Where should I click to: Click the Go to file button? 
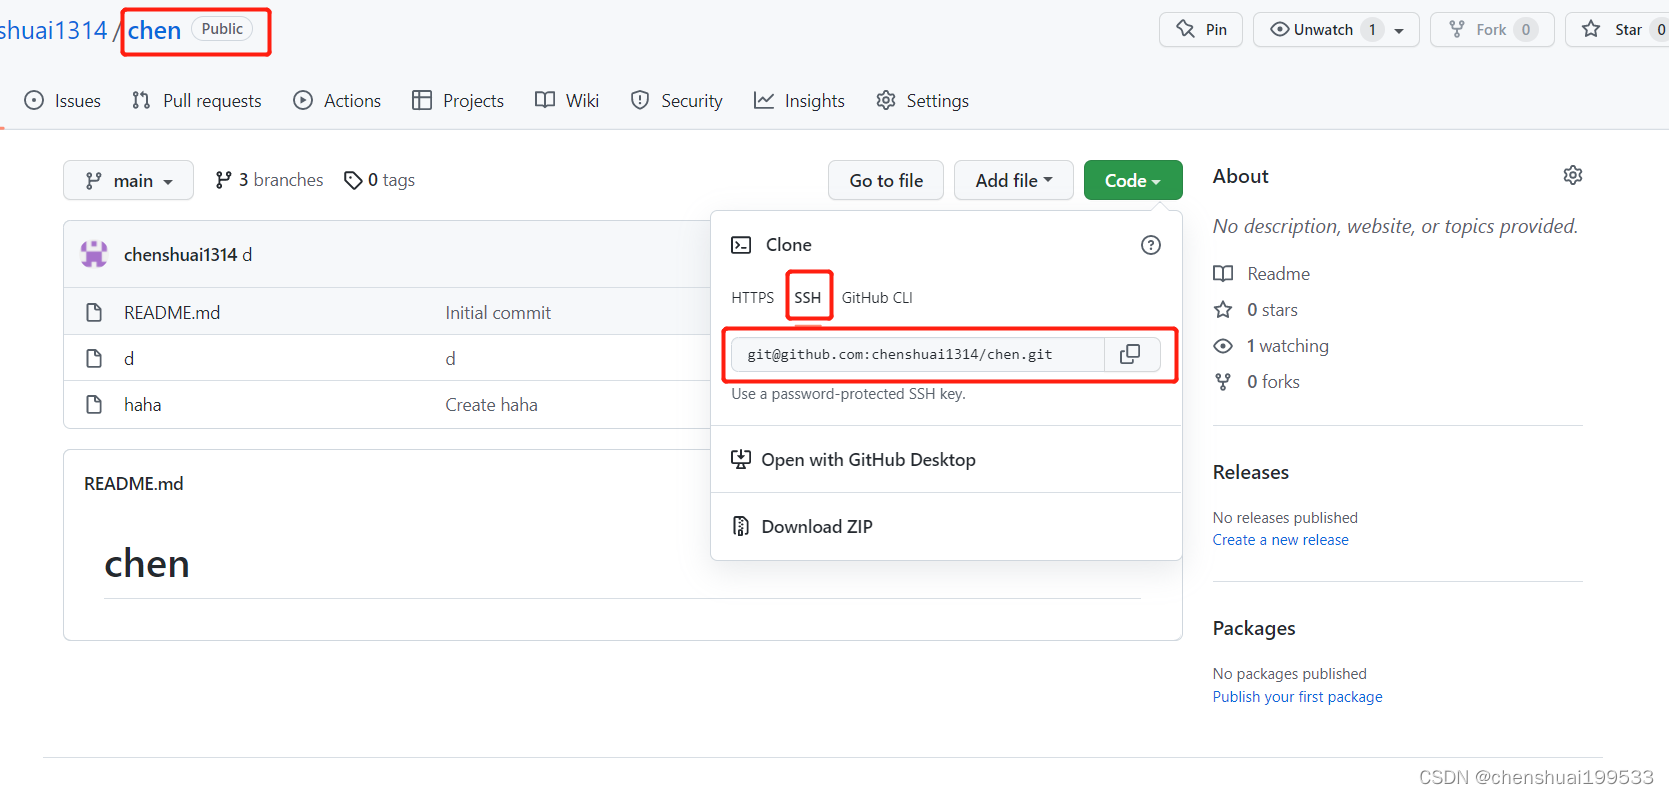(x=886, y=180)
